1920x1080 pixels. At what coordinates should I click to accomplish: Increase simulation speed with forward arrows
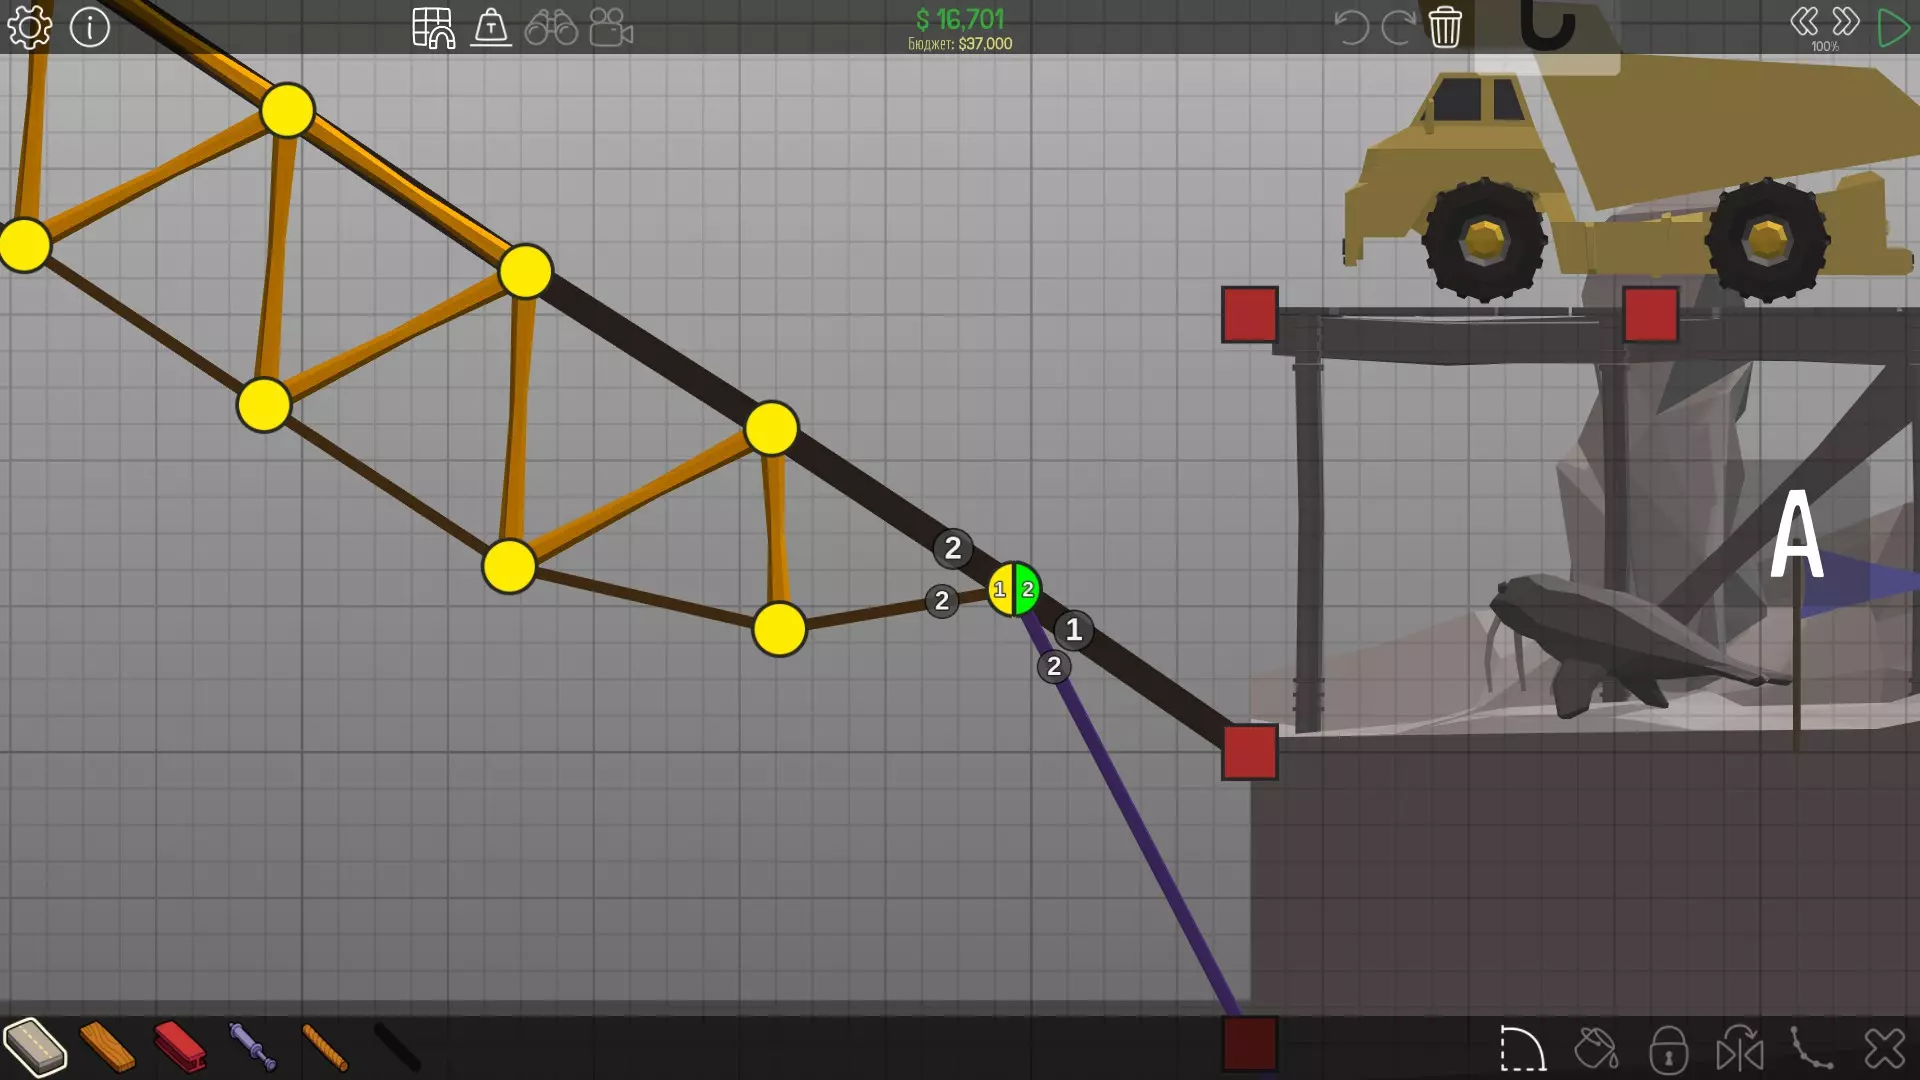(x=1846, y=21)
